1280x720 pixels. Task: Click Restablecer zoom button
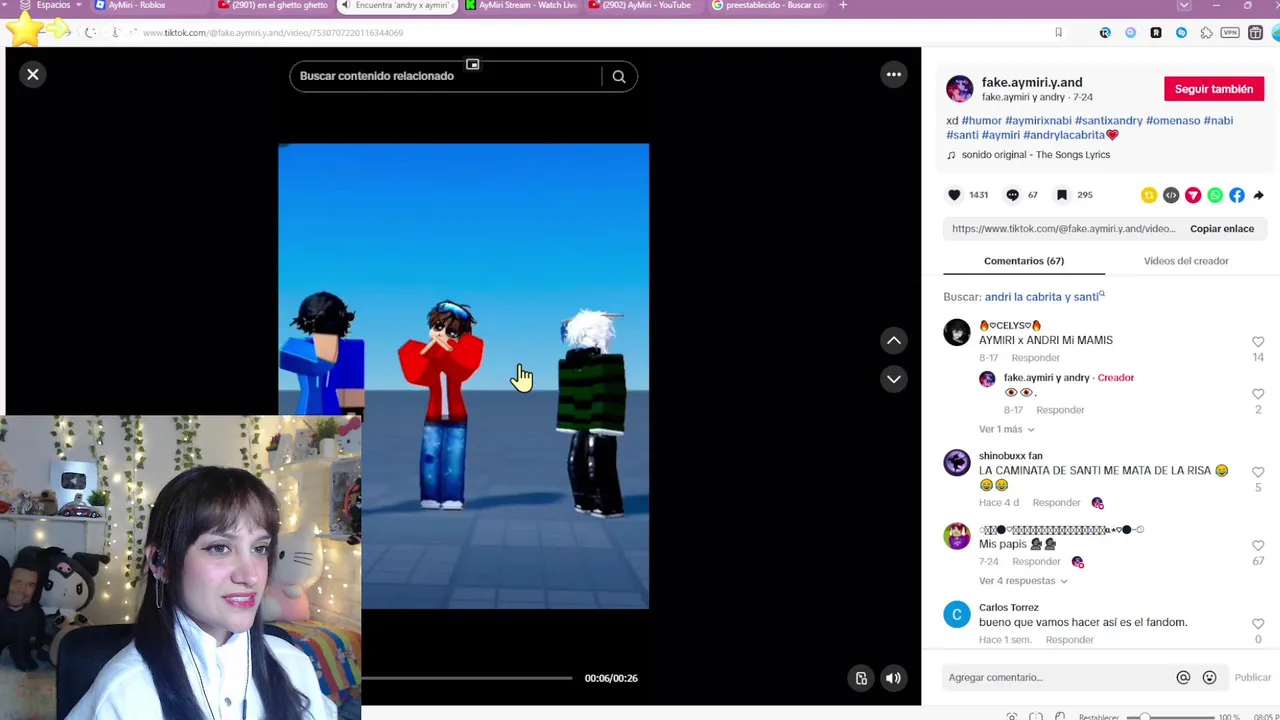pos(1099,717)
